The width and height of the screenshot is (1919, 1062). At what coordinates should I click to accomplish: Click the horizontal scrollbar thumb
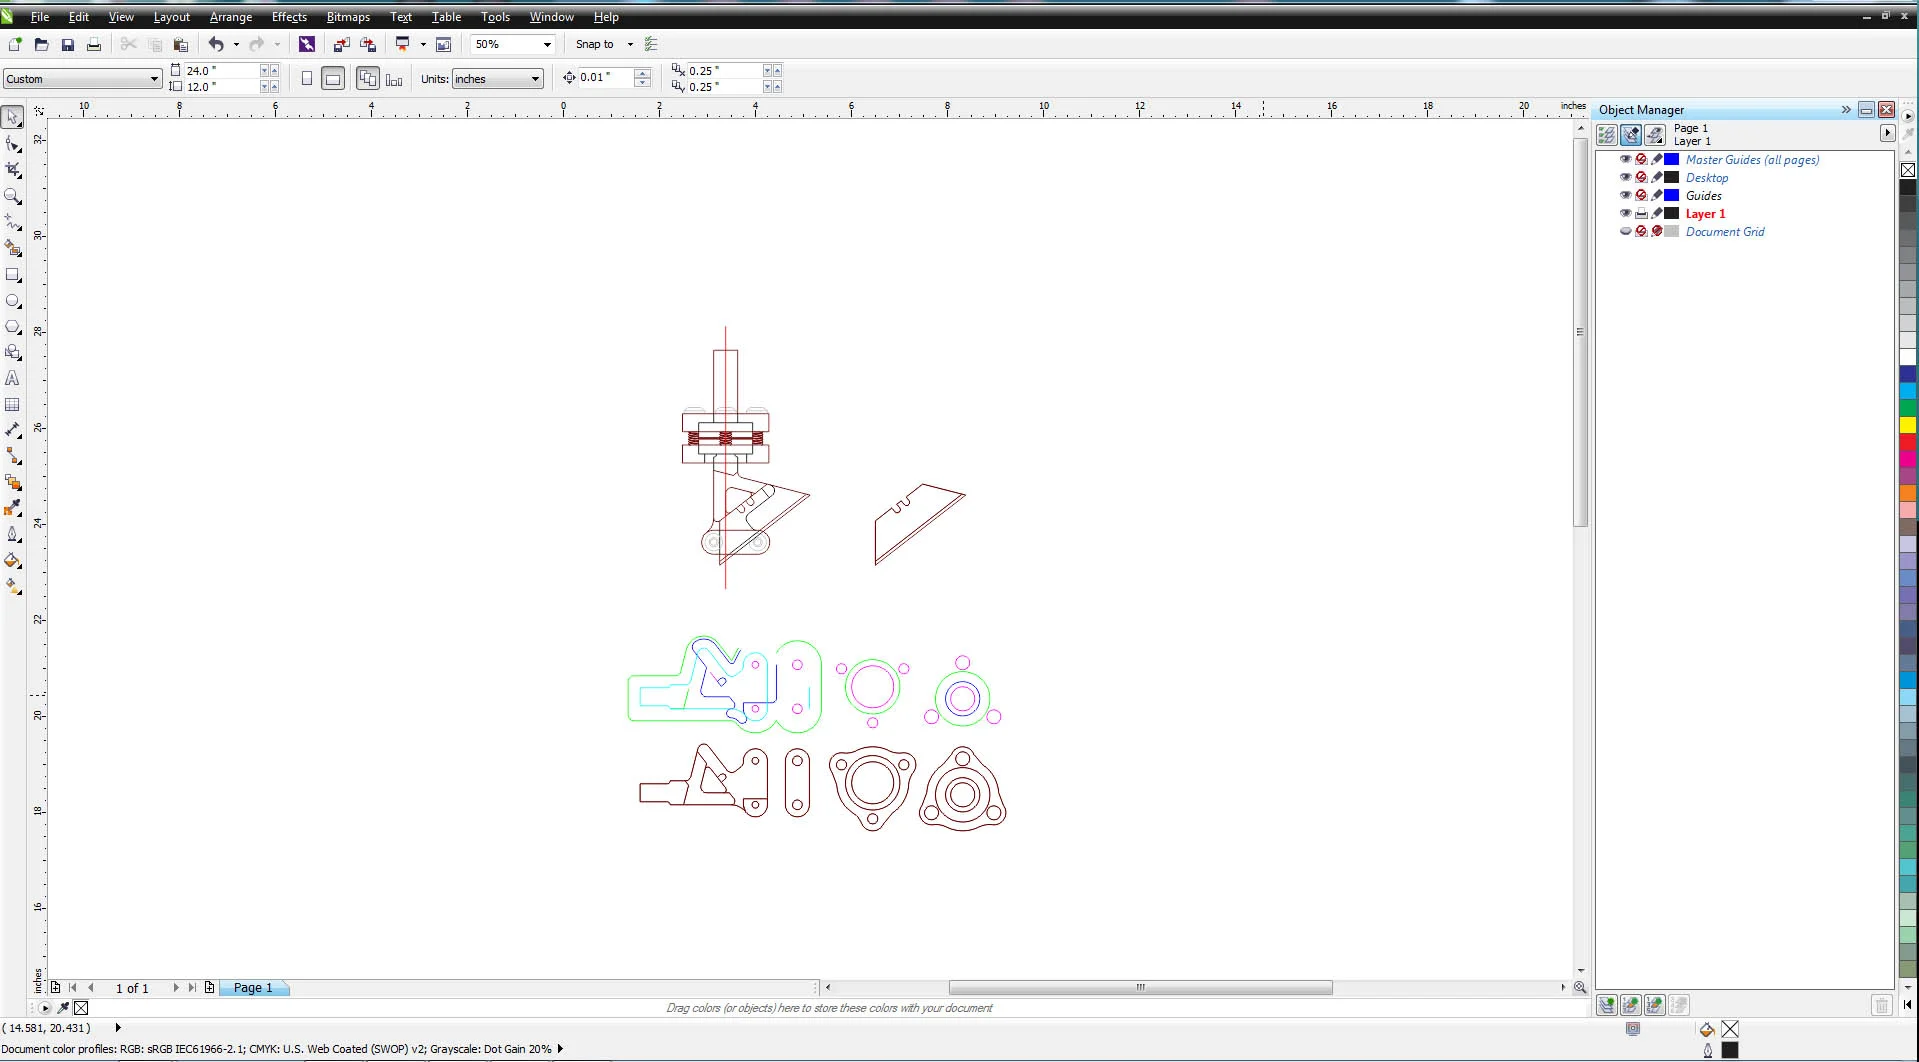tap(1140, 987)
